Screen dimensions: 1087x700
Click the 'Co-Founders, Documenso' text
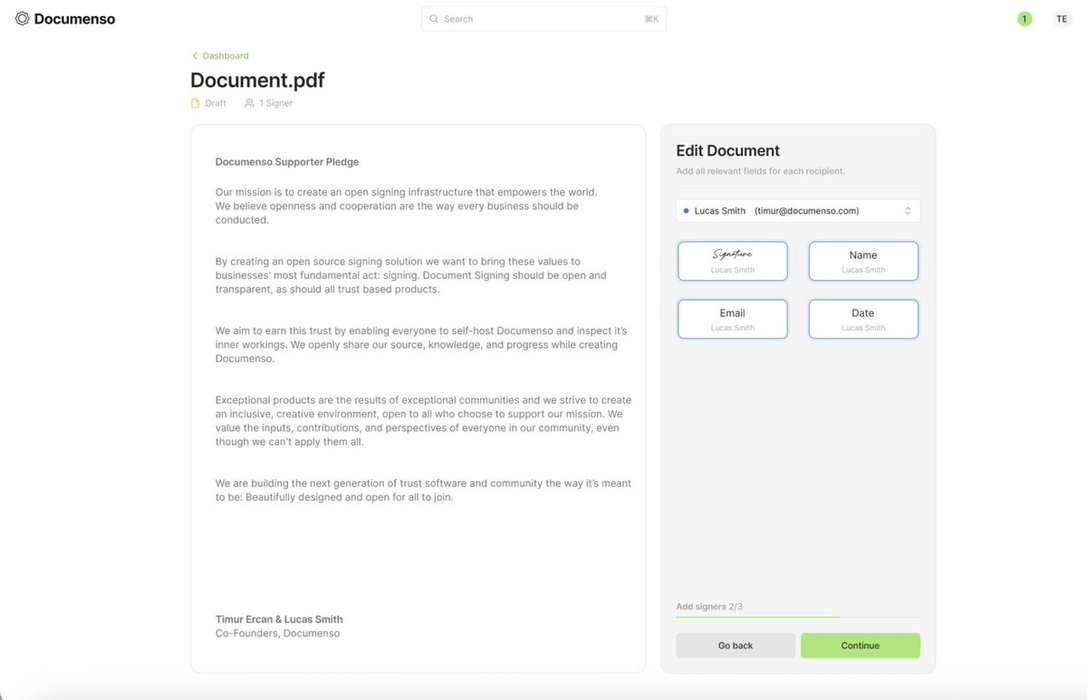pyautogui.click(x=277, y=633)
